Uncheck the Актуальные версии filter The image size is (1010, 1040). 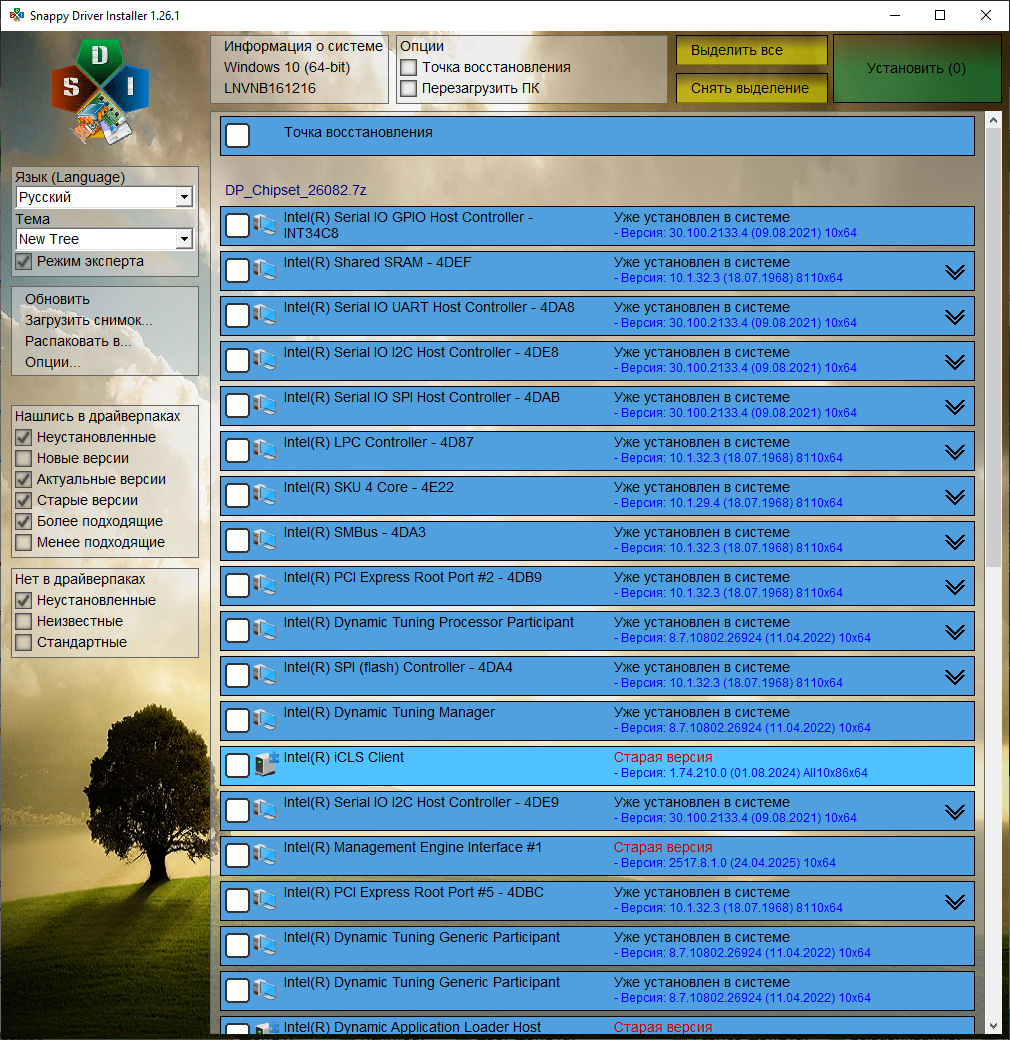(x=24, y=480)
